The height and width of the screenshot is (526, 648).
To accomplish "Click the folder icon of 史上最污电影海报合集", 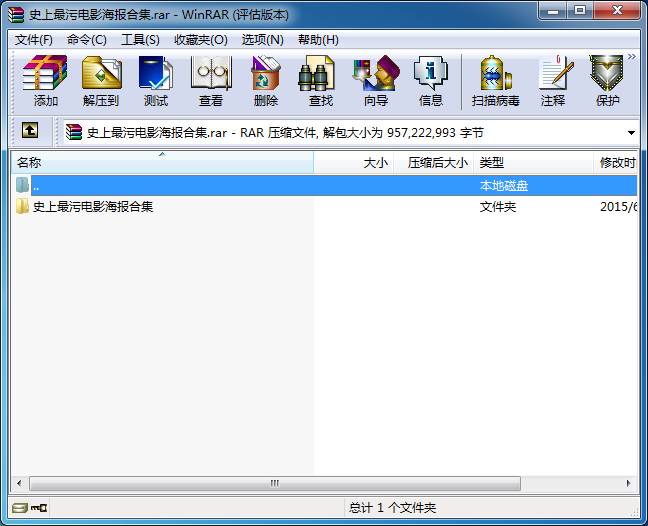I will (22, 206).
